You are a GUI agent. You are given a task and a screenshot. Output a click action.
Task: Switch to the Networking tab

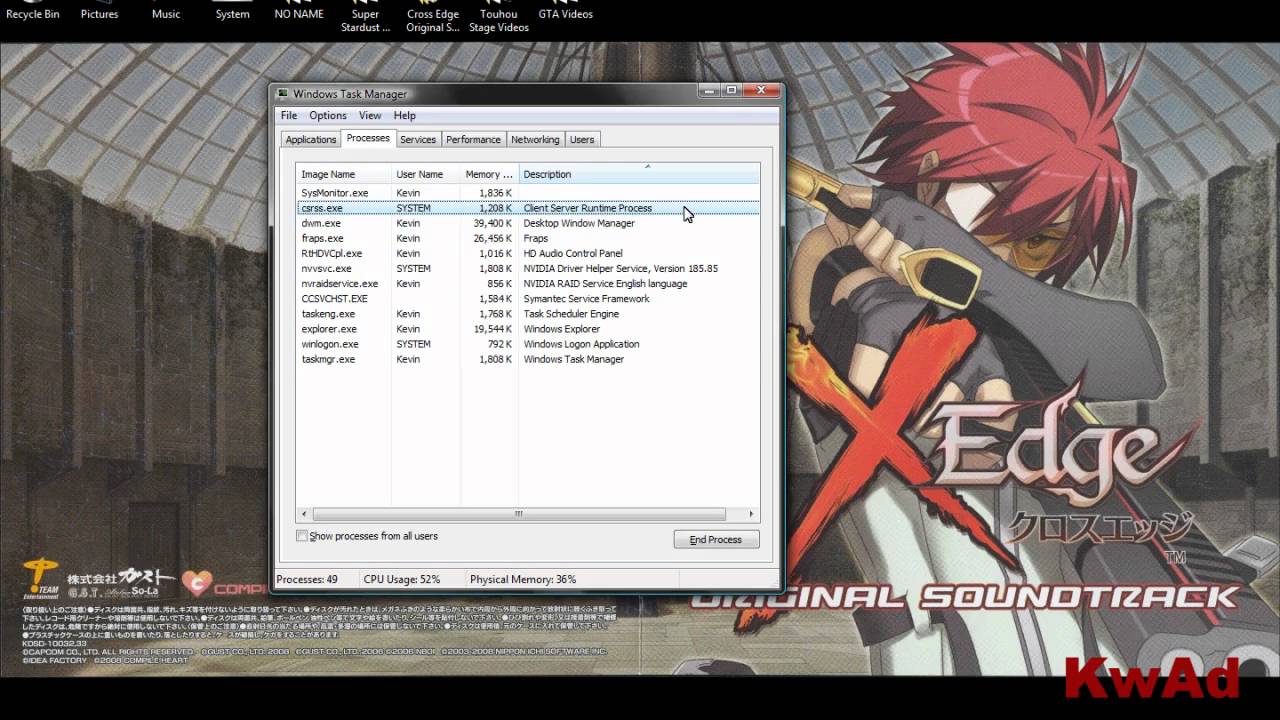(x=535, y=139)
